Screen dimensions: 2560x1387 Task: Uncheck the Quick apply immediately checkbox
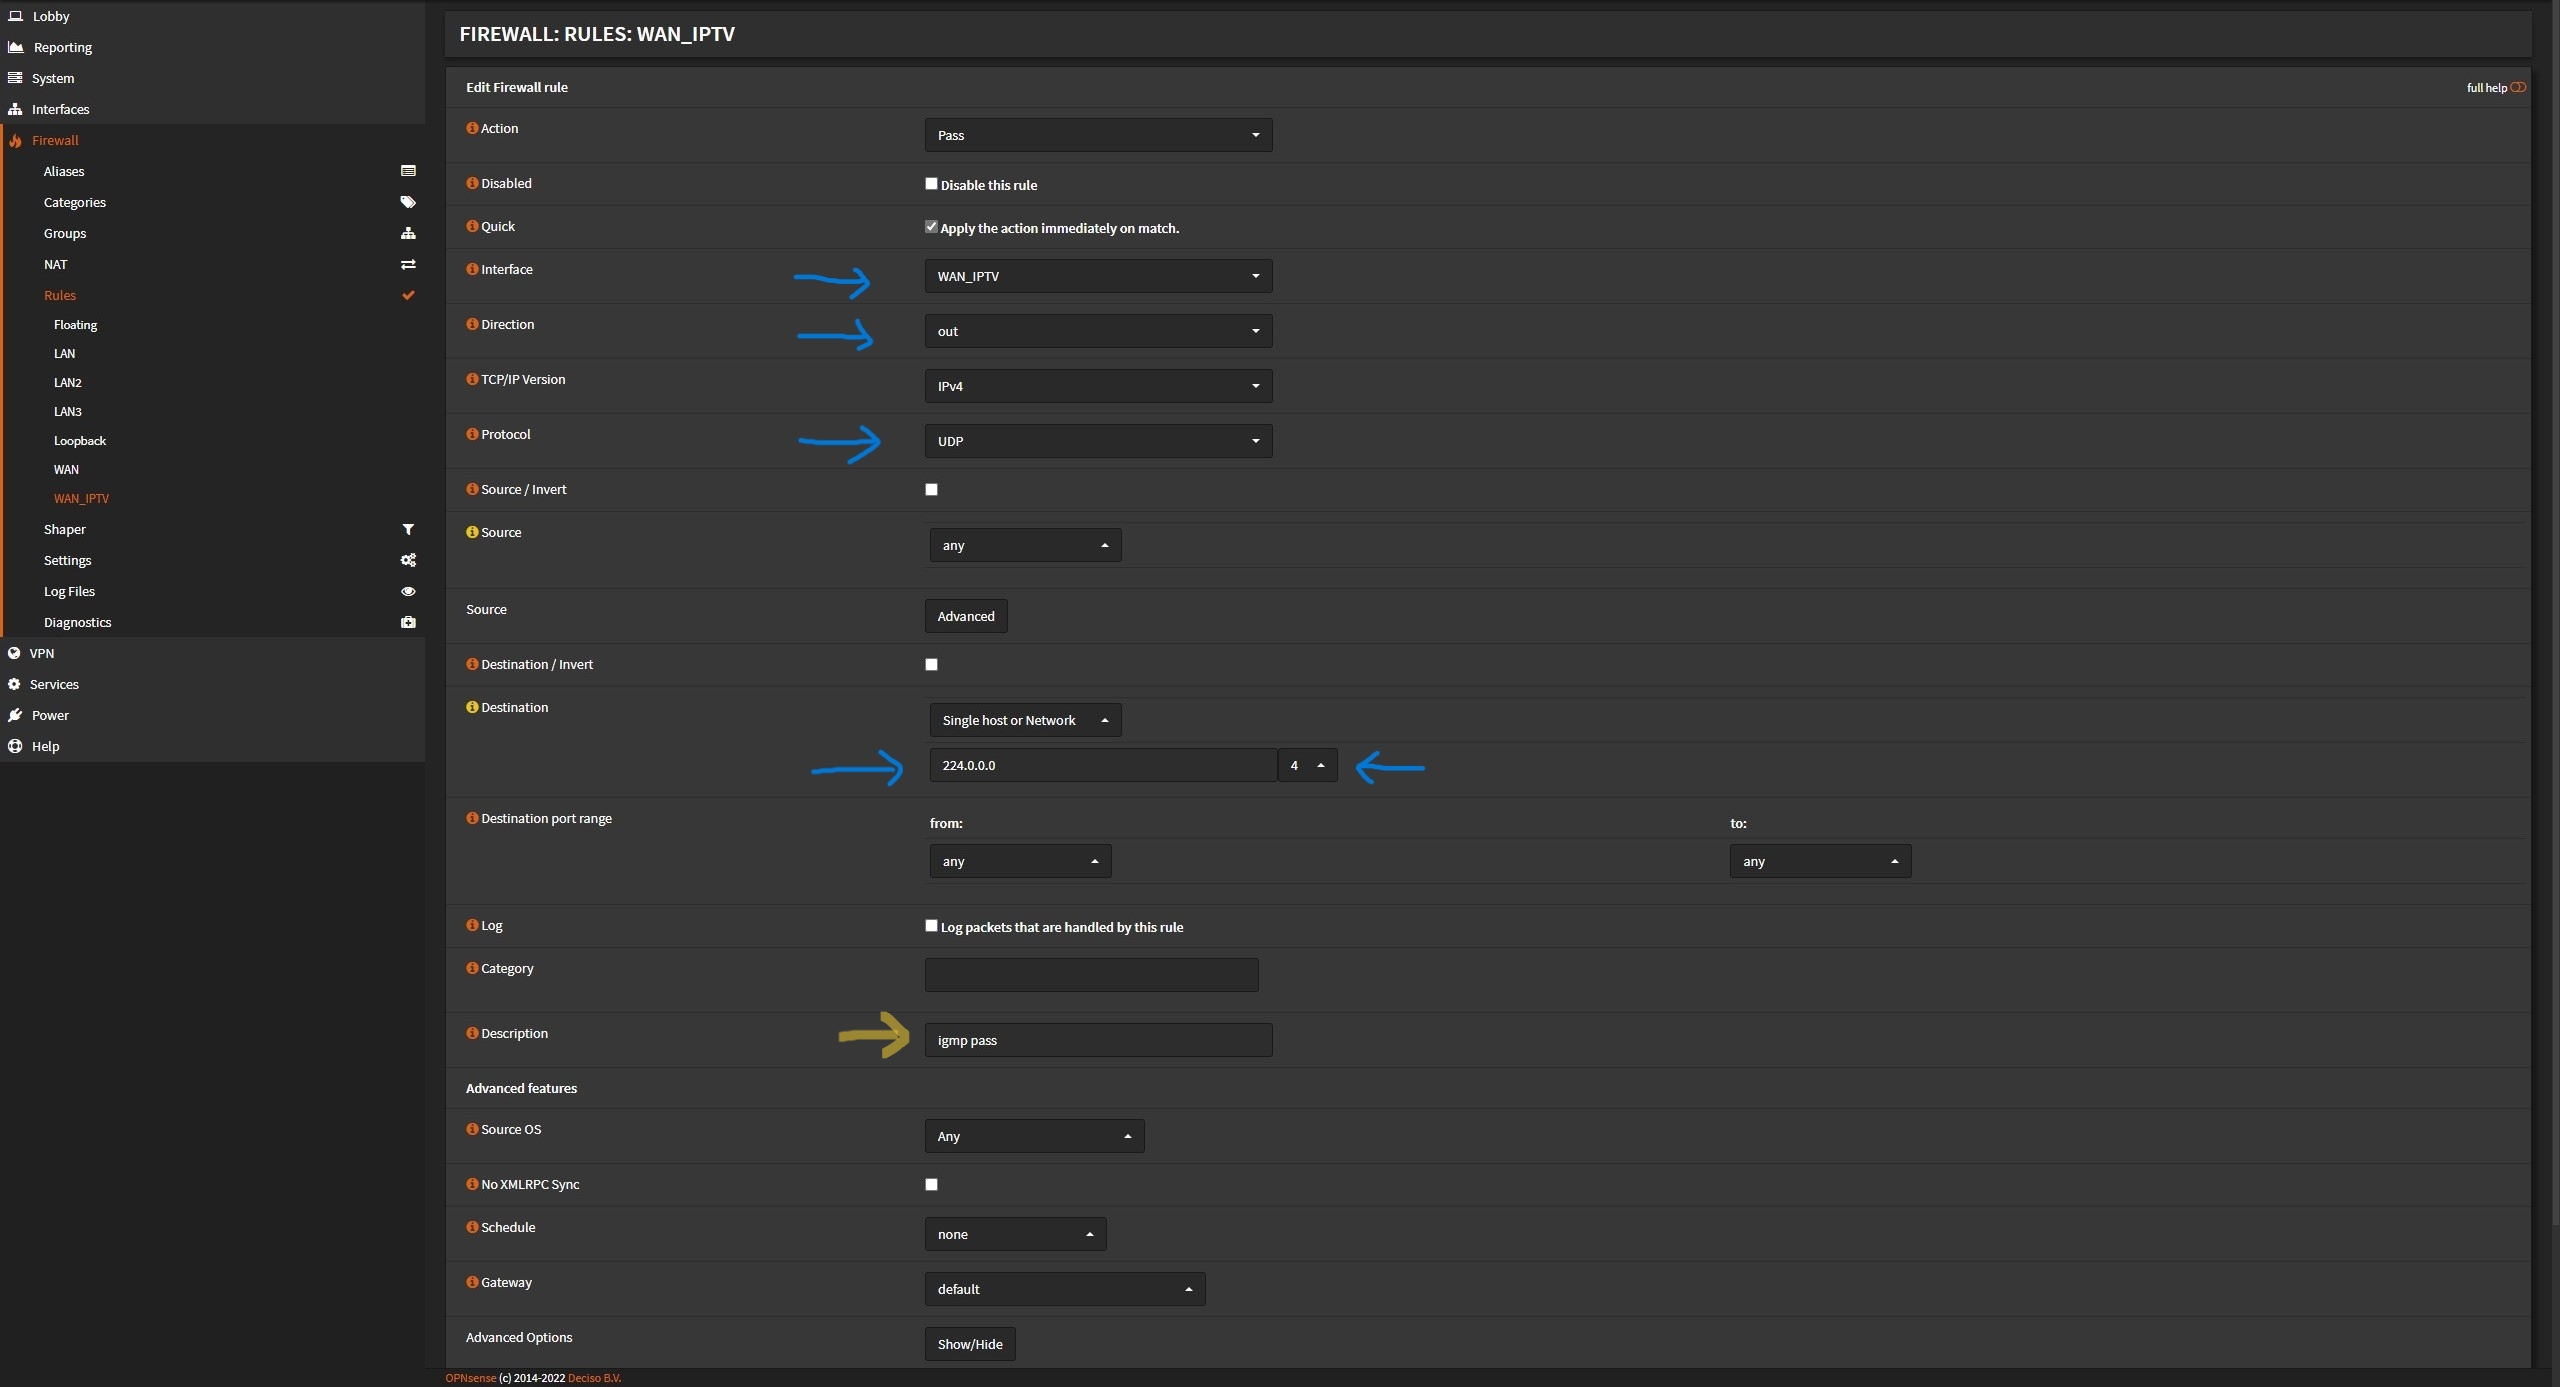click(931, 227)
